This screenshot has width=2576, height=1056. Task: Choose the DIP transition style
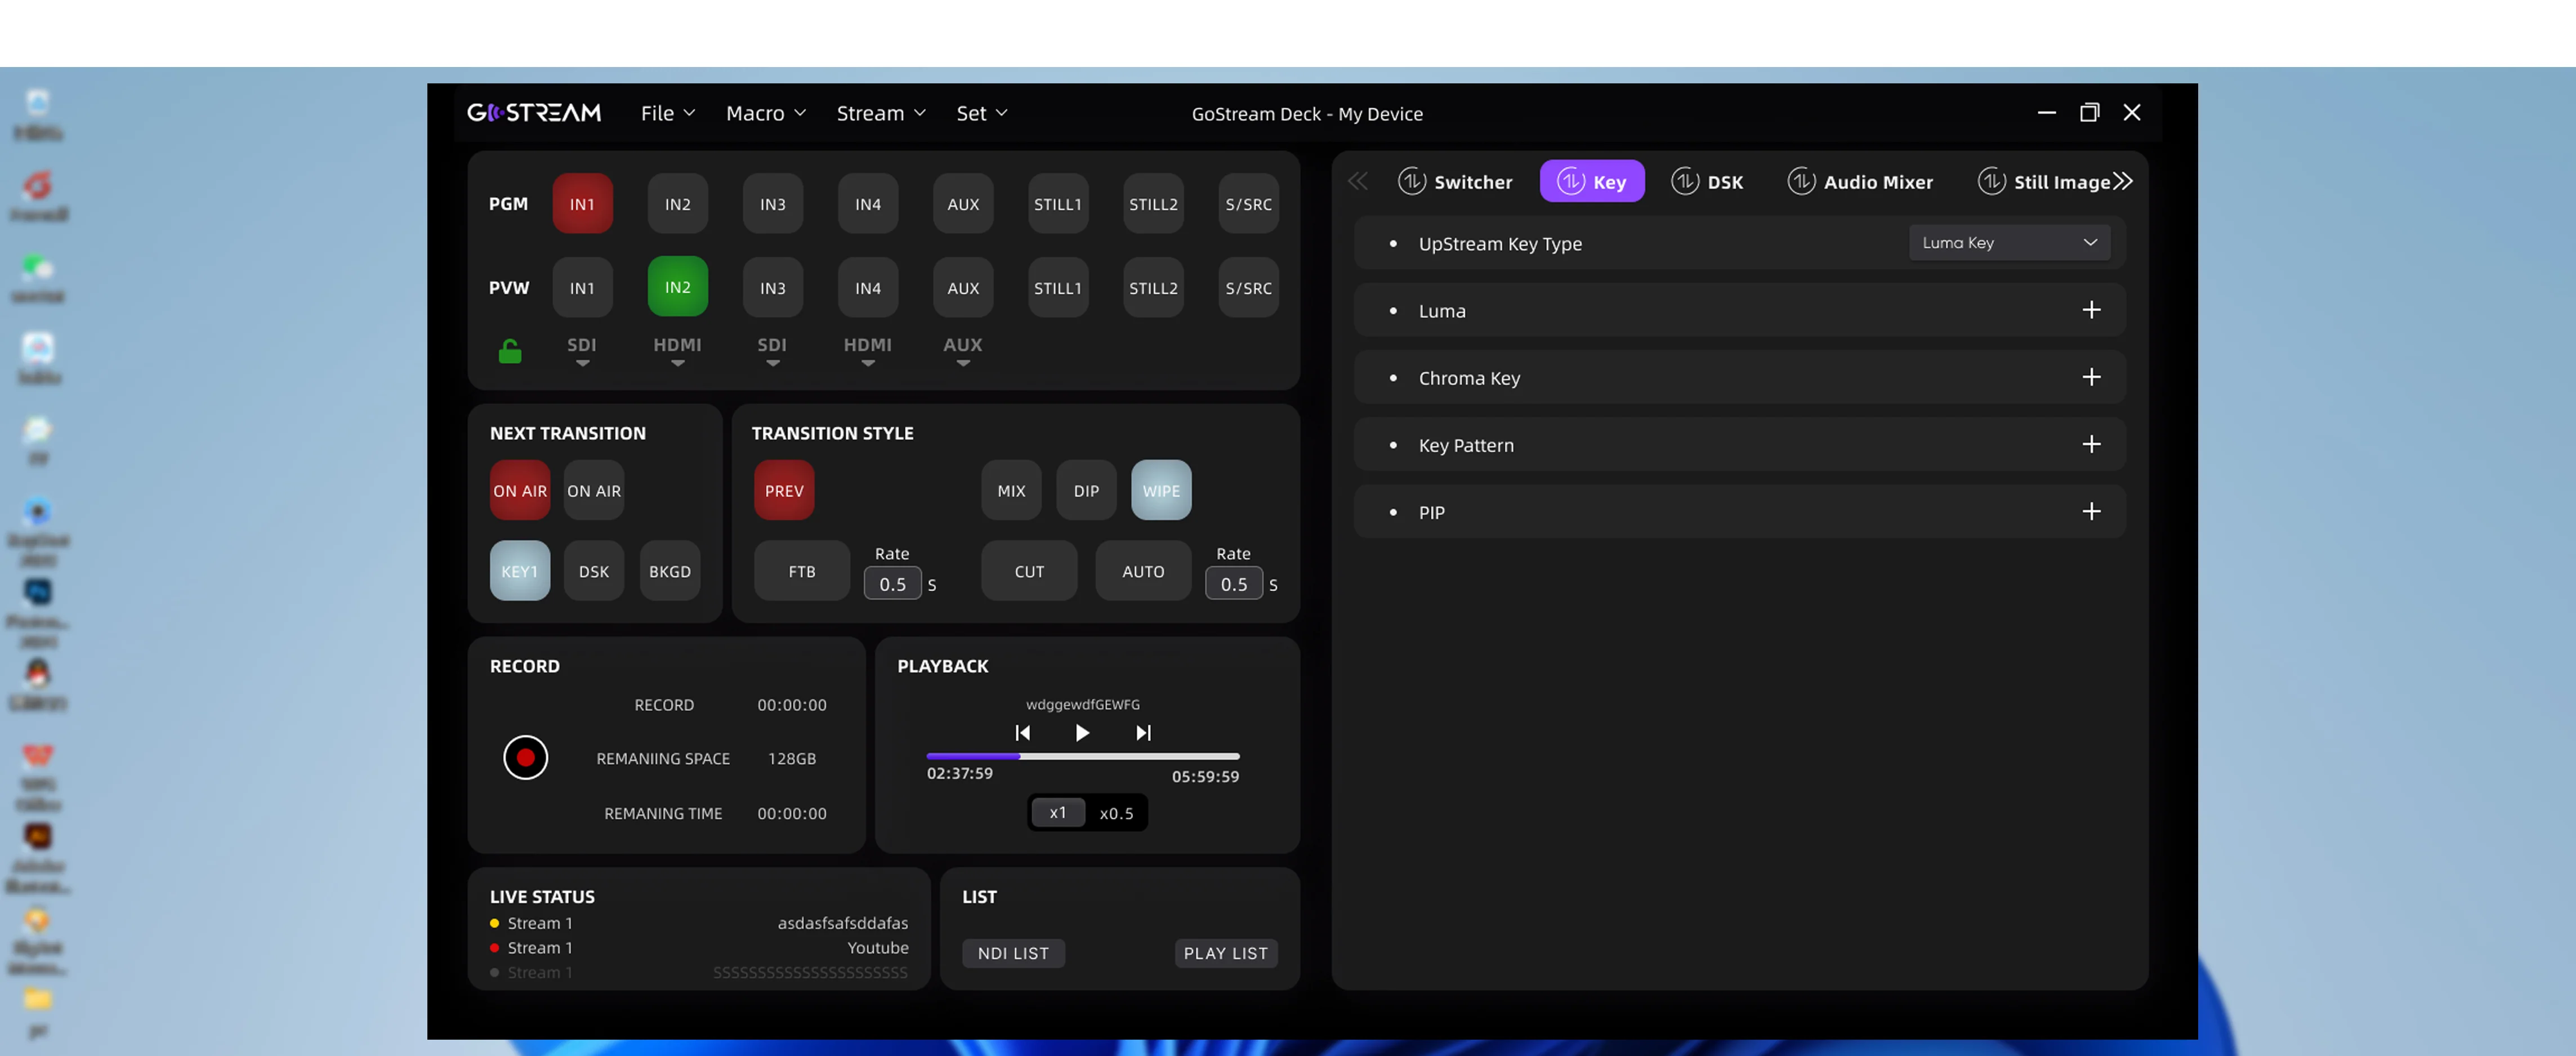(1086, 490)
